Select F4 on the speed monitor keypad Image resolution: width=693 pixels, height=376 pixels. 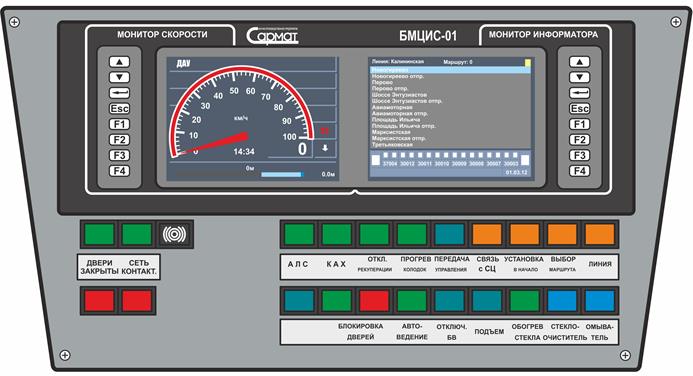pyautogui.click(x=119, y=171)
